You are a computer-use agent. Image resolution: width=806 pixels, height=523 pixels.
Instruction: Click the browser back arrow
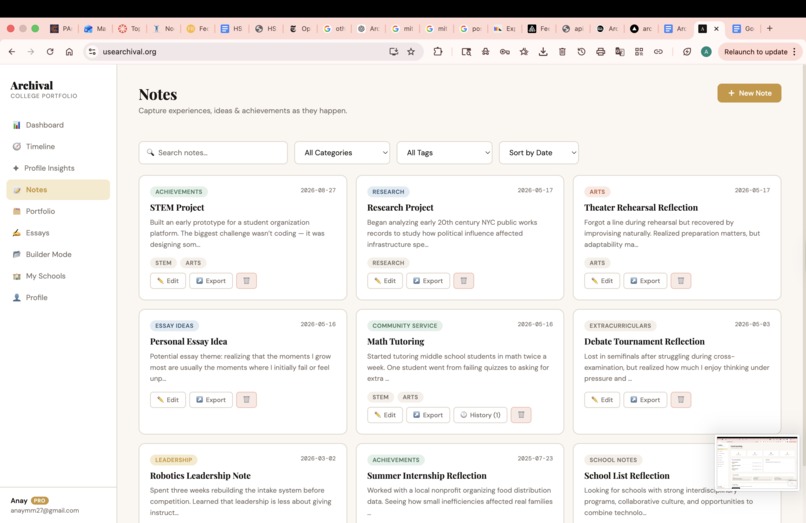[x=12, y=51]
